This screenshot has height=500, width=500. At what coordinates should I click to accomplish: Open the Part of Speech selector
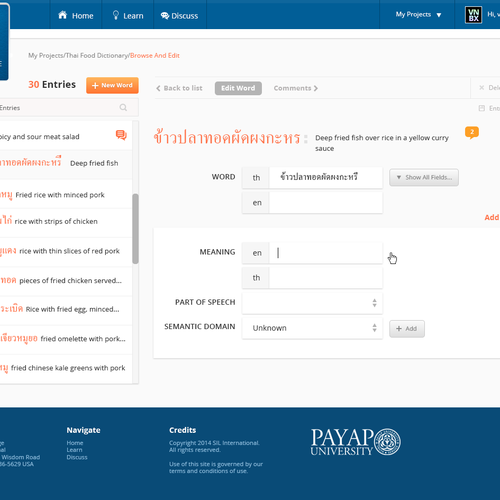(312, 303)
